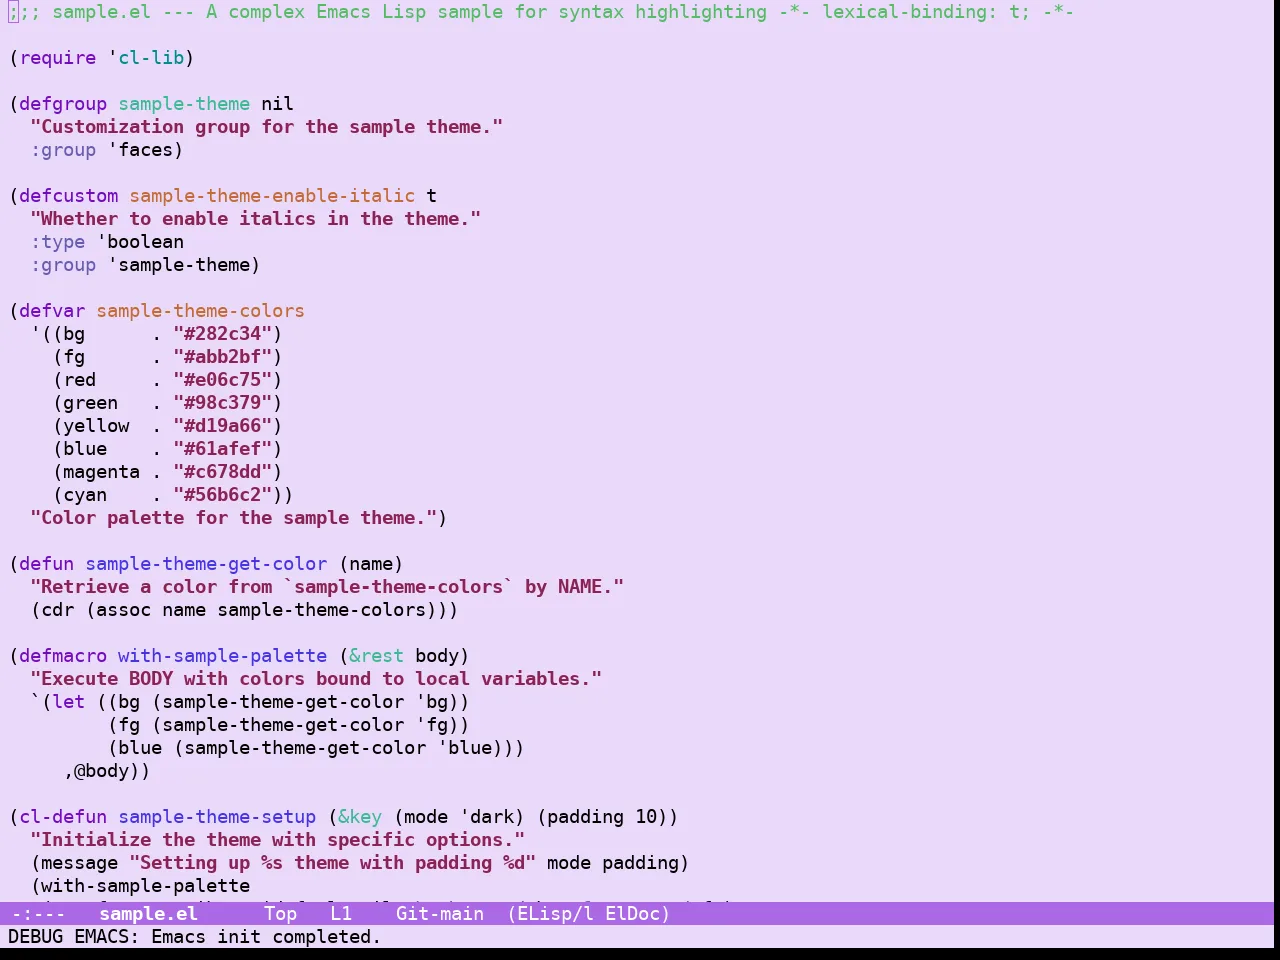
Task: Click the 'defcustom' keyword
Action: point(69,196)
